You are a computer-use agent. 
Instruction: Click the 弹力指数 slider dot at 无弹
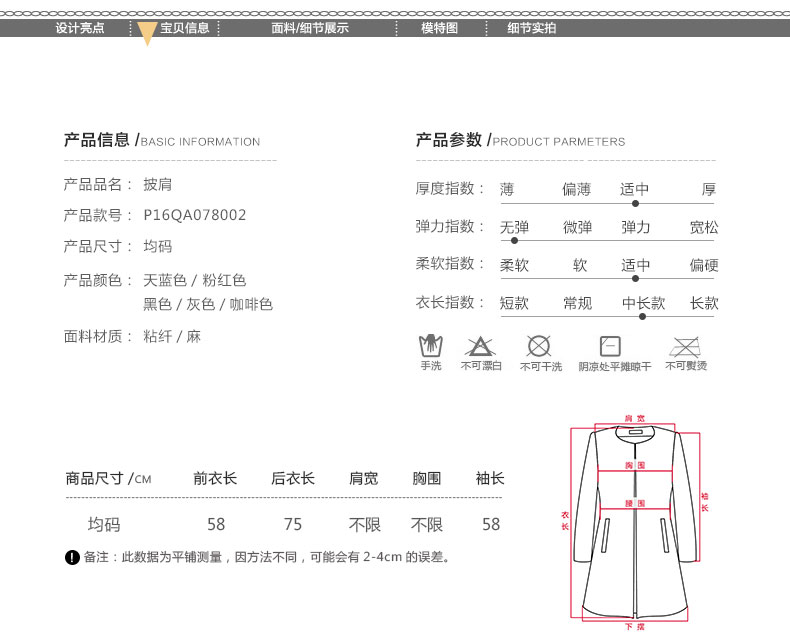514,240
